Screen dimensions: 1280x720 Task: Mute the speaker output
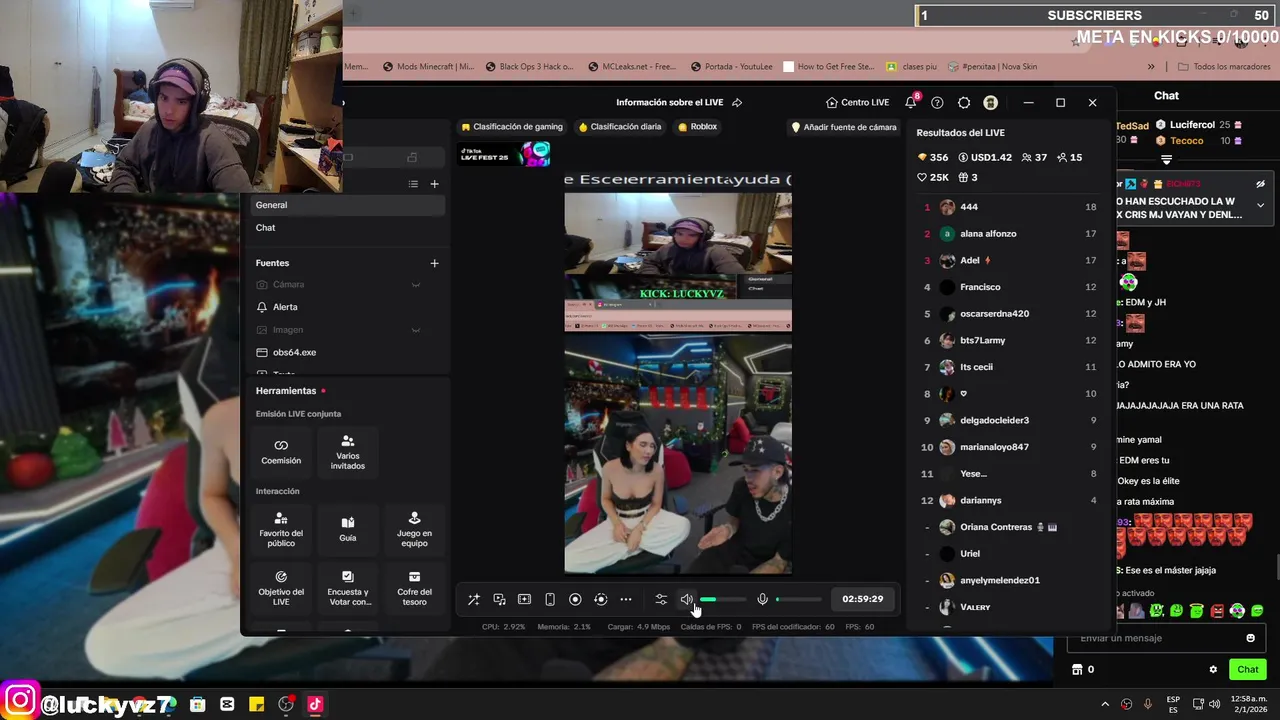tap(687, 599)
